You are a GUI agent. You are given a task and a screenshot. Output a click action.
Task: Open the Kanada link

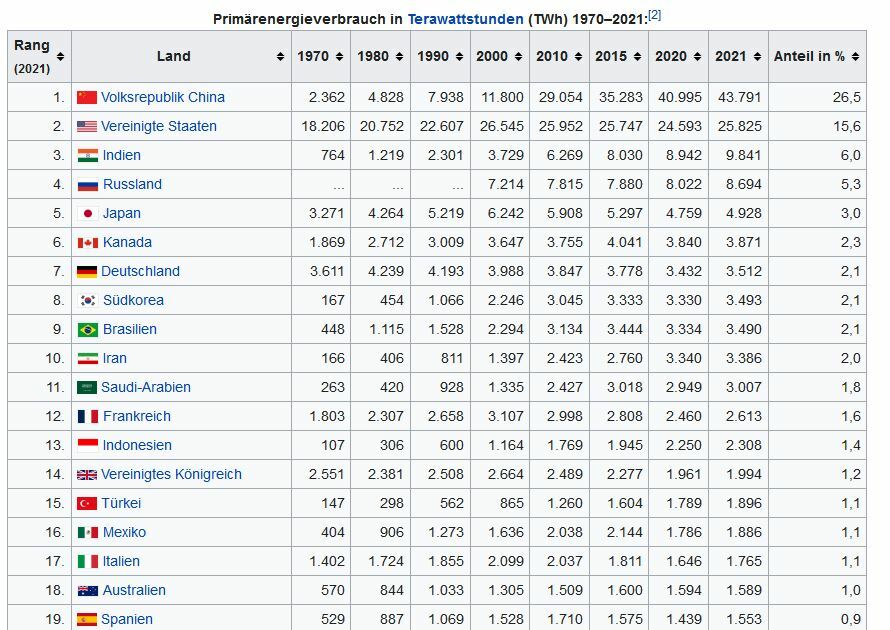127,242
